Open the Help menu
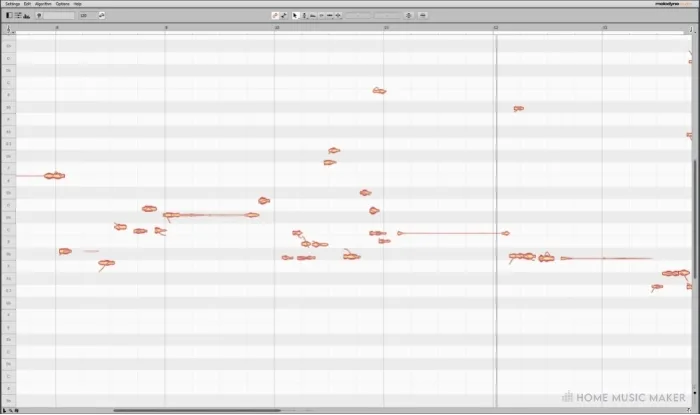Image resolution: width=700 pixels, height=415 pixels. click(x=77, y=4)
